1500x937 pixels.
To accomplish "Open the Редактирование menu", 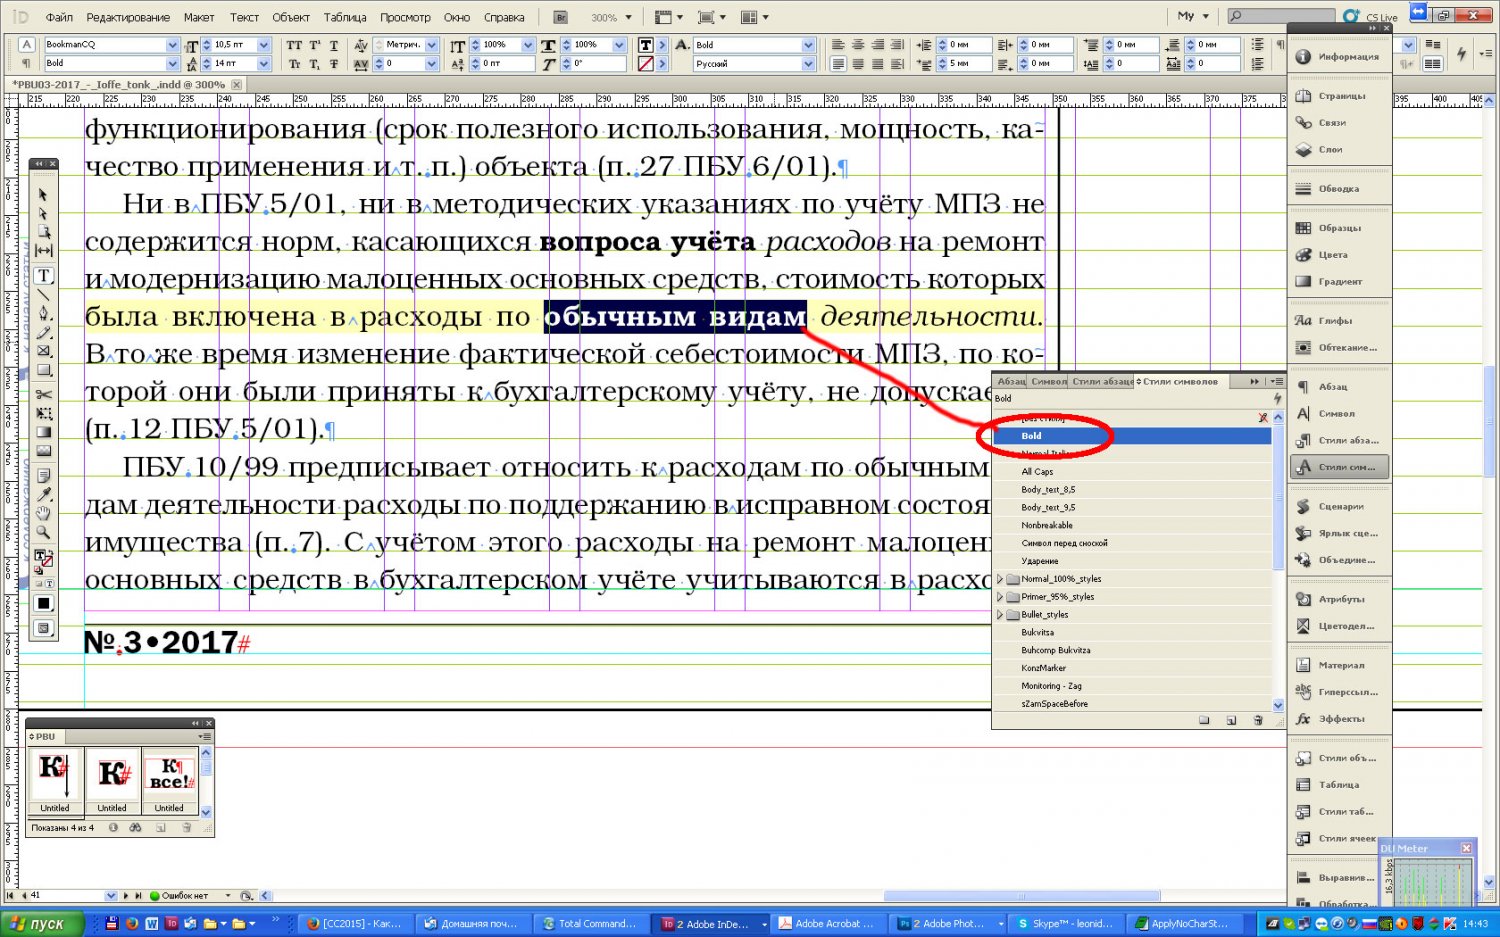I will pos(128,17).
